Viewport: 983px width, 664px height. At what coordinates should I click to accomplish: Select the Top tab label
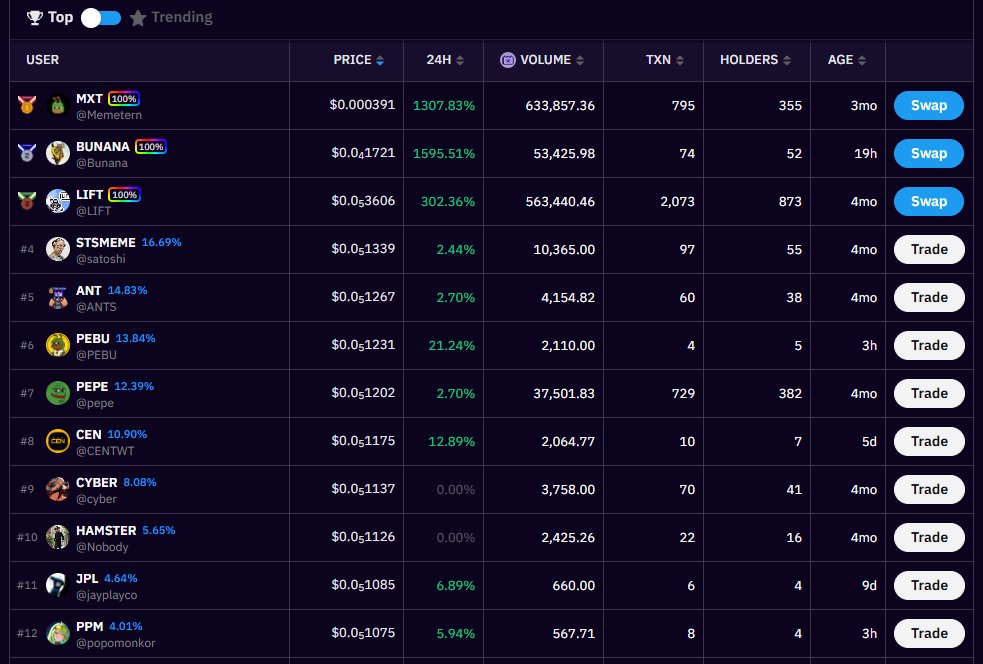(60, 18)
